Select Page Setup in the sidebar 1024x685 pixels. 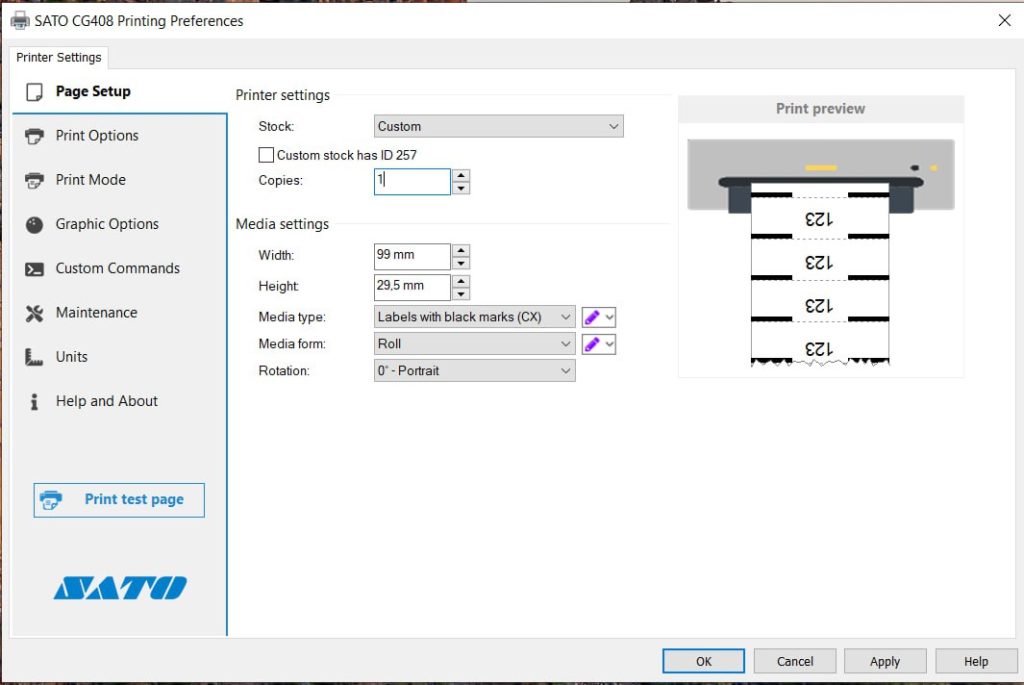point(92,92)
